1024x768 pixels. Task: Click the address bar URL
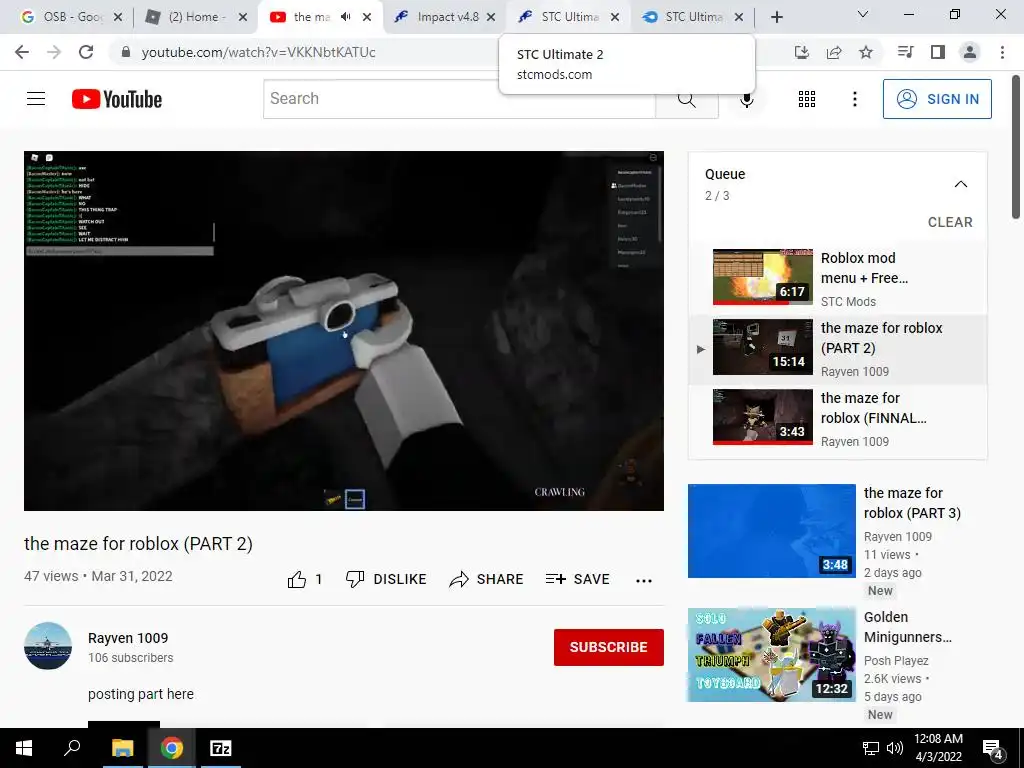[259, 52]
